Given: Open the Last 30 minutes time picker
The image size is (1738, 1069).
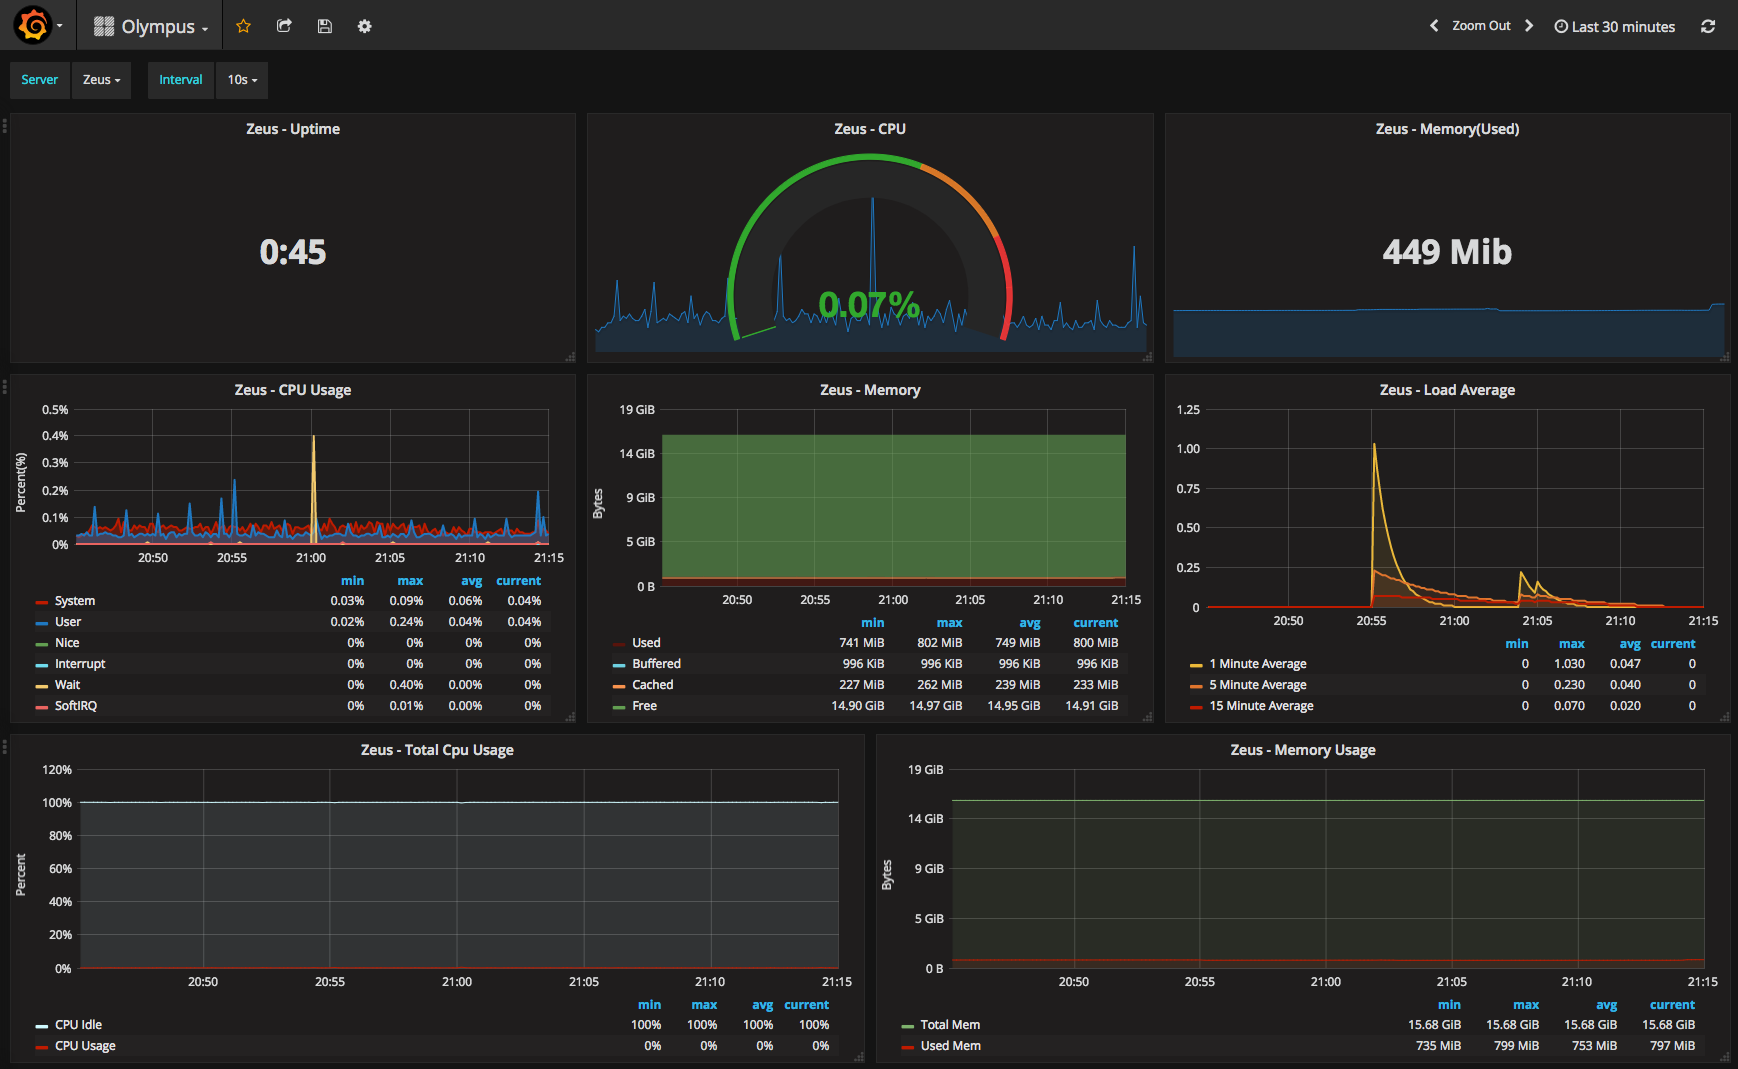Looking at the screenshot, I should (x=1614, y=27).
